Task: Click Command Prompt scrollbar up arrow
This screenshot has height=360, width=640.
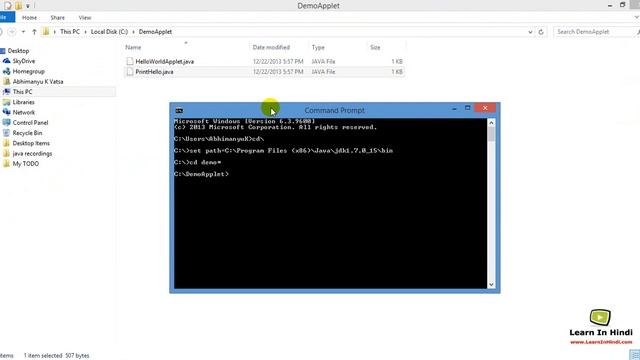Action: click(x=491, y=122)
